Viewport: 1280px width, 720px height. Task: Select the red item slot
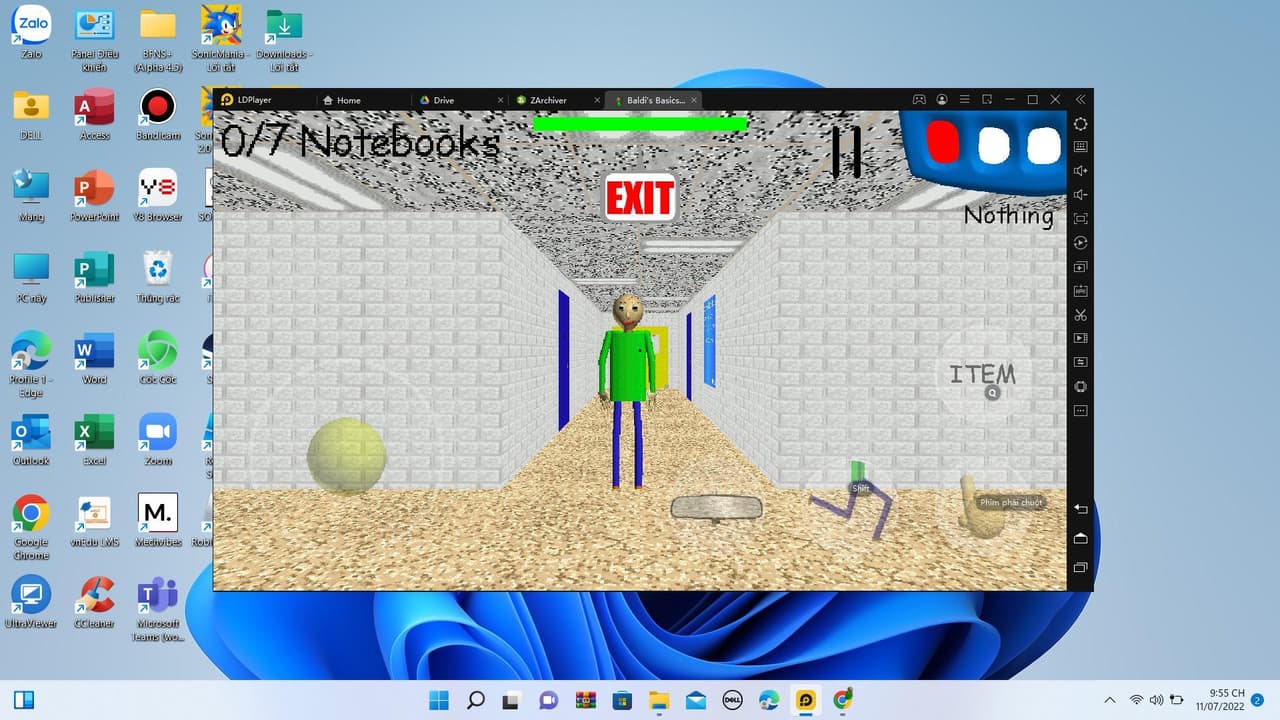pyautogui.click(x=942, y=143)
